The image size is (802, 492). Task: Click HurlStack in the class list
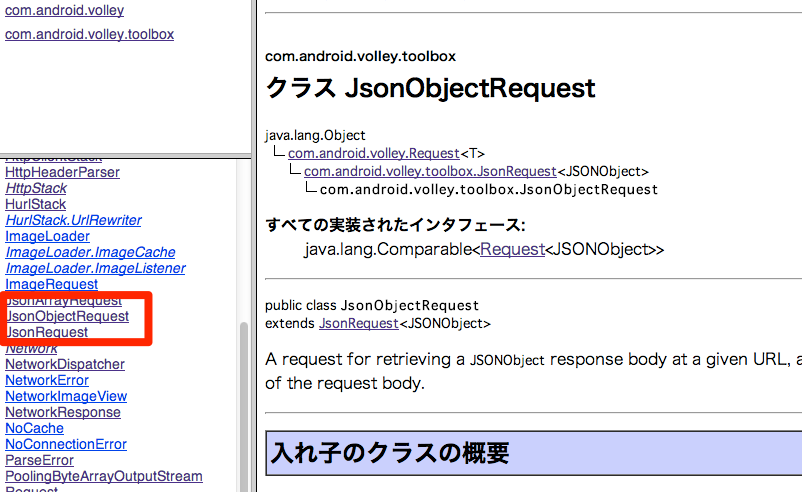pos(36,204)
